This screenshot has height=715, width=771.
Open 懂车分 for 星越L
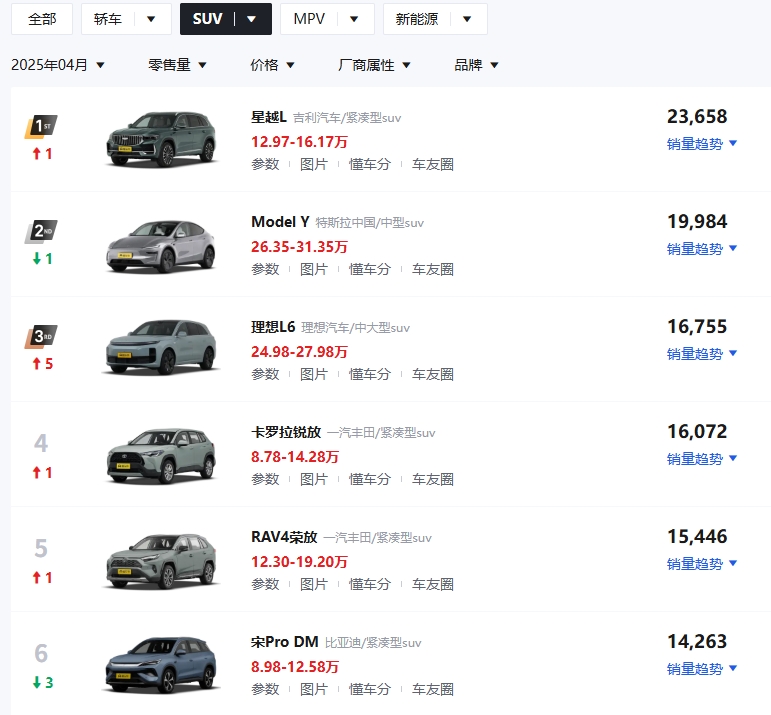pos(370,164)
